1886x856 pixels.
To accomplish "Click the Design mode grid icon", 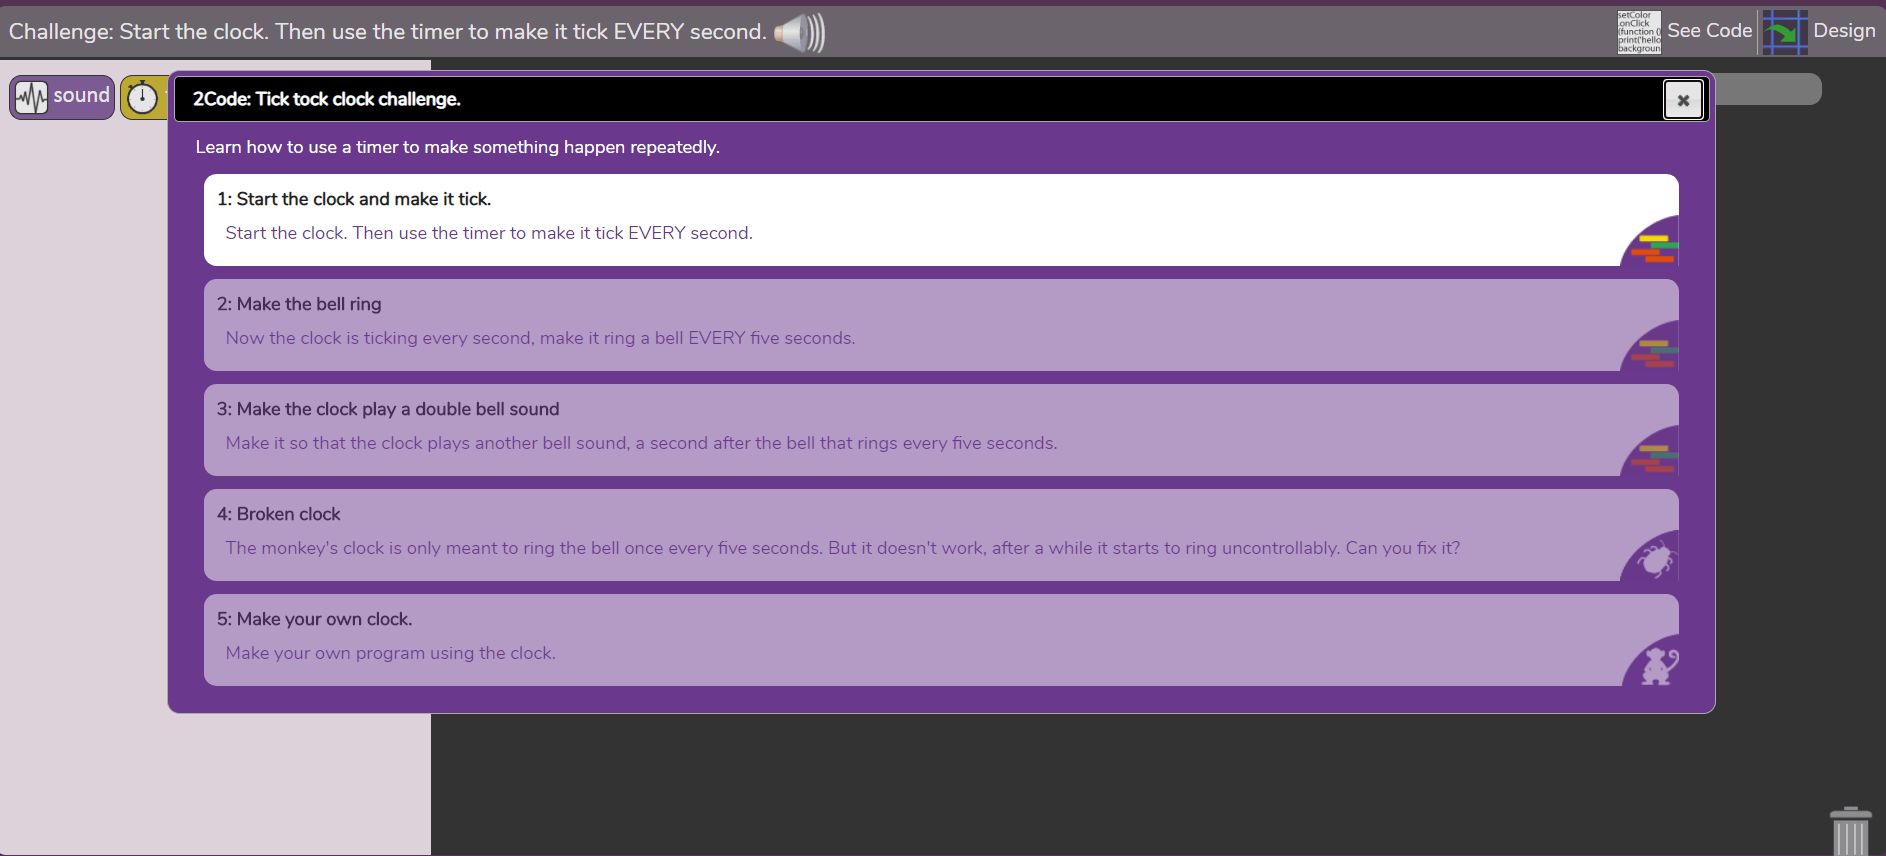I will 1785,32.
